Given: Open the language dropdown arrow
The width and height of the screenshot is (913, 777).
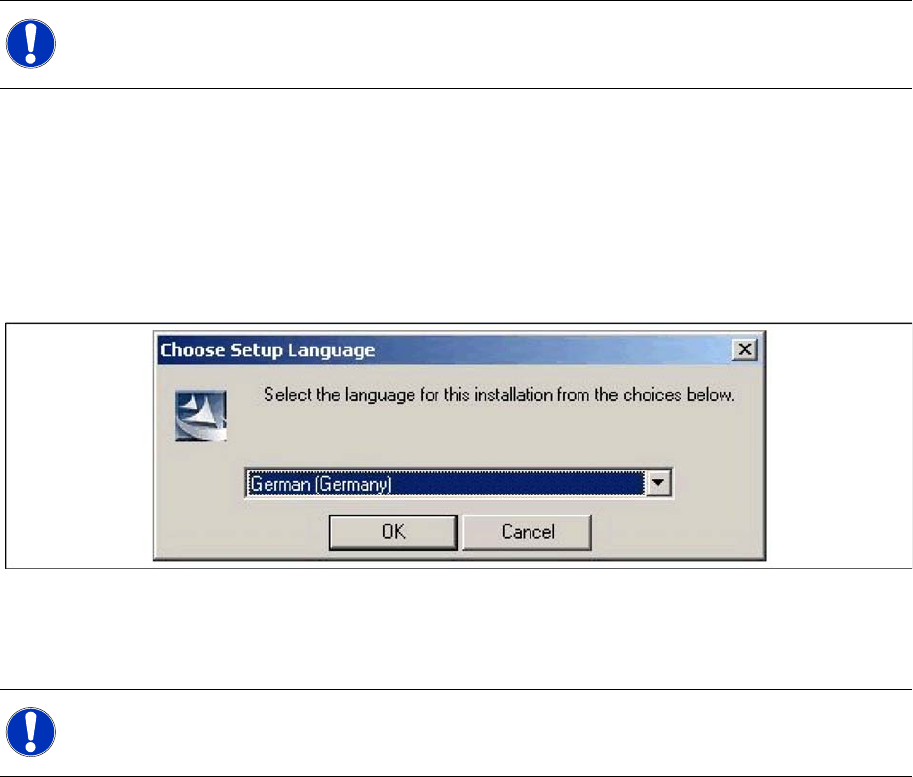Looking at the screenshot, I should point(659,483).
